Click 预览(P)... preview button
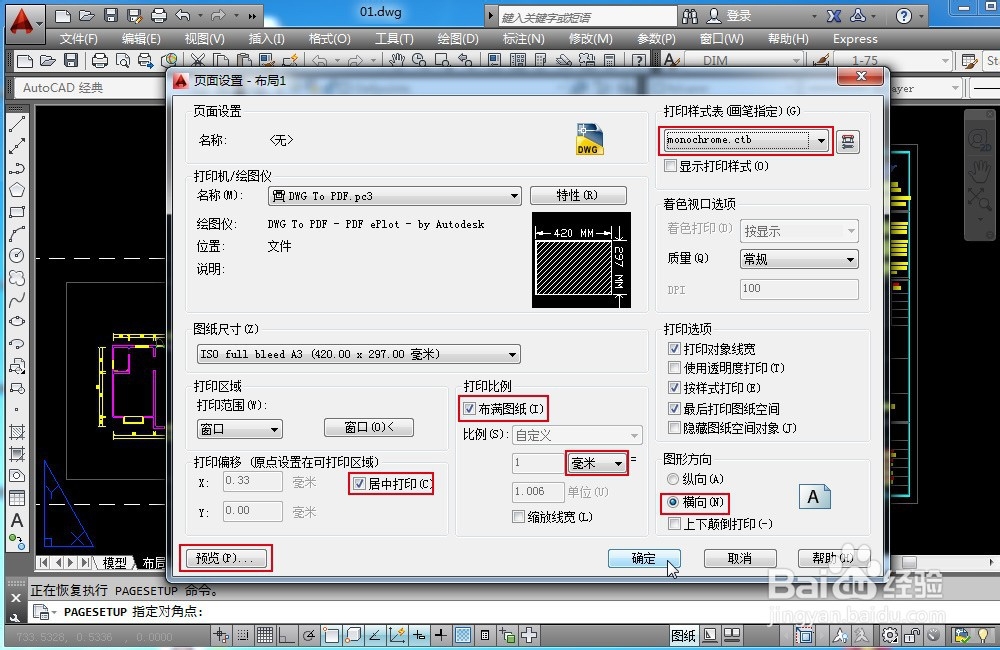 point(224,558)
